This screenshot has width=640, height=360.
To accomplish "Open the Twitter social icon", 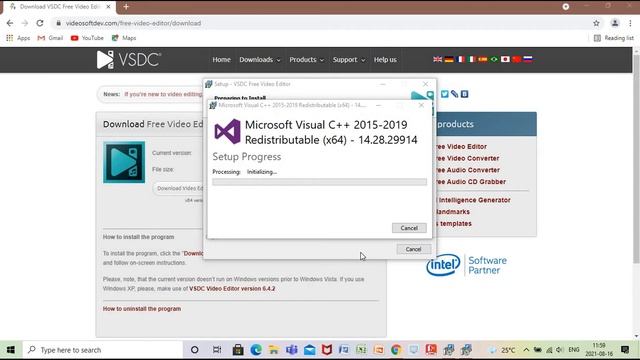I will (x=444, y=94).
